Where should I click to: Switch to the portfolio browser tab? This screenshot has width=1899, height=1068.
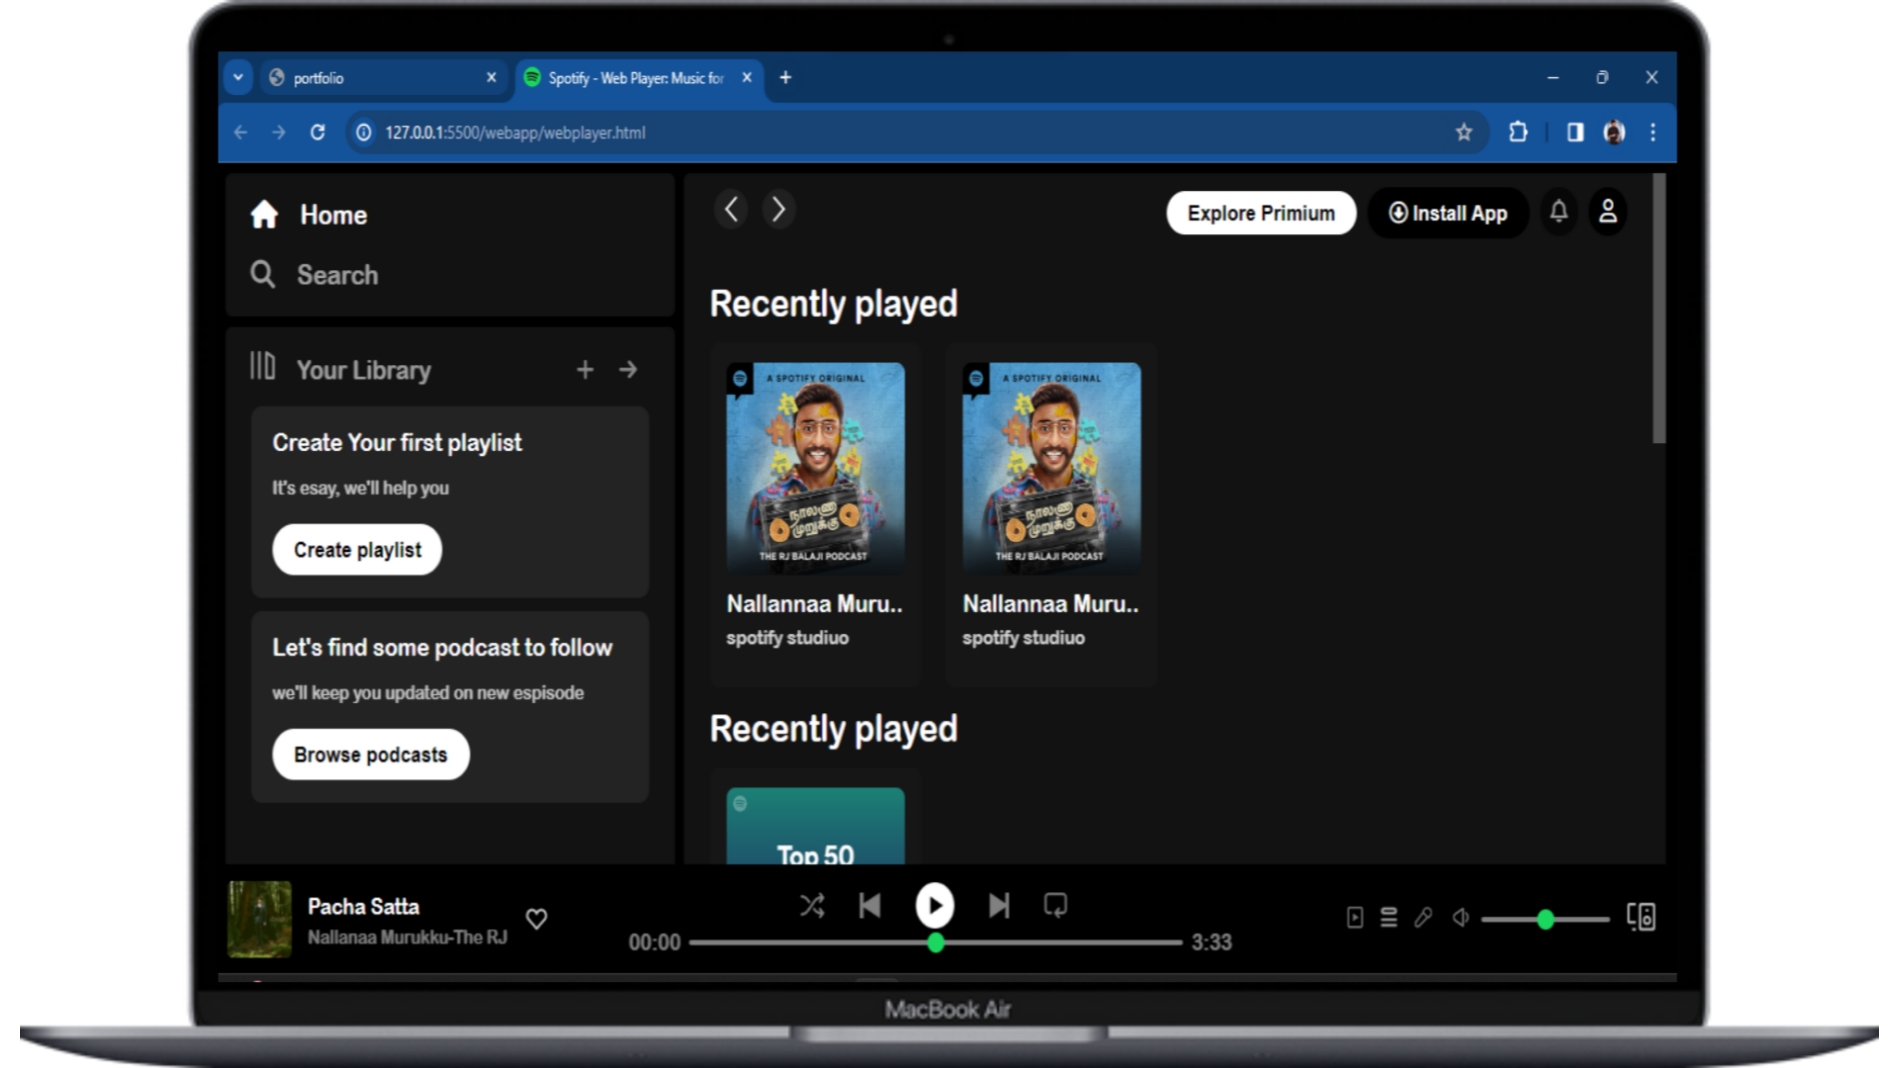click(x=383, y=78)
